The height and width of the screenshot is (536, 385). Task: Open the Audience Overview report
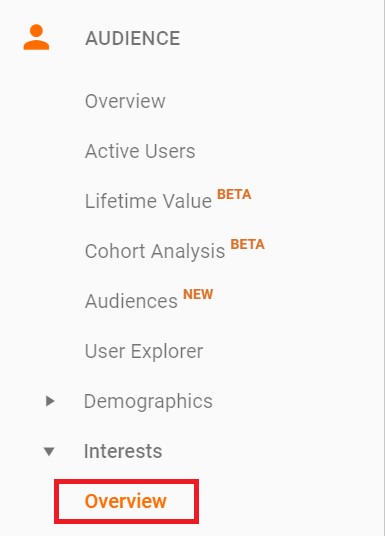(125, 101)
